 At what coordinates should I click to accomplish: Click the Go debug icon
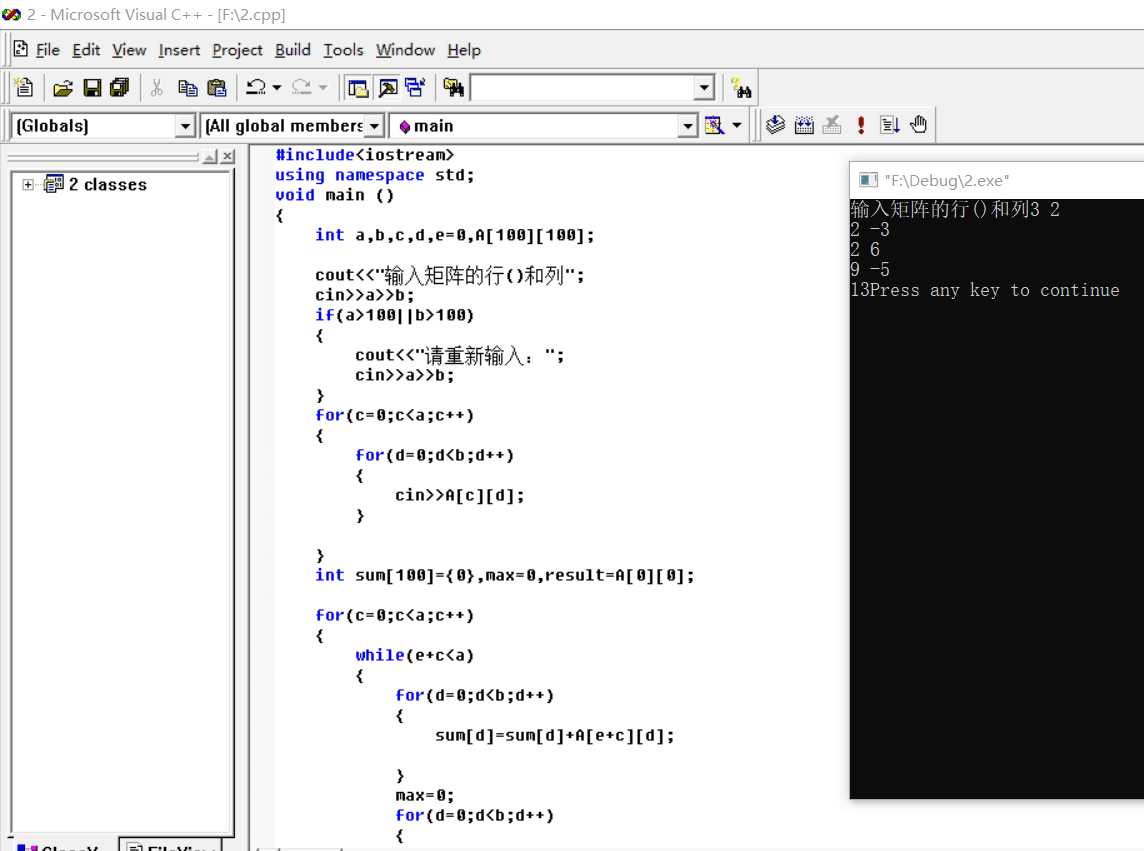tap(889, 125)
